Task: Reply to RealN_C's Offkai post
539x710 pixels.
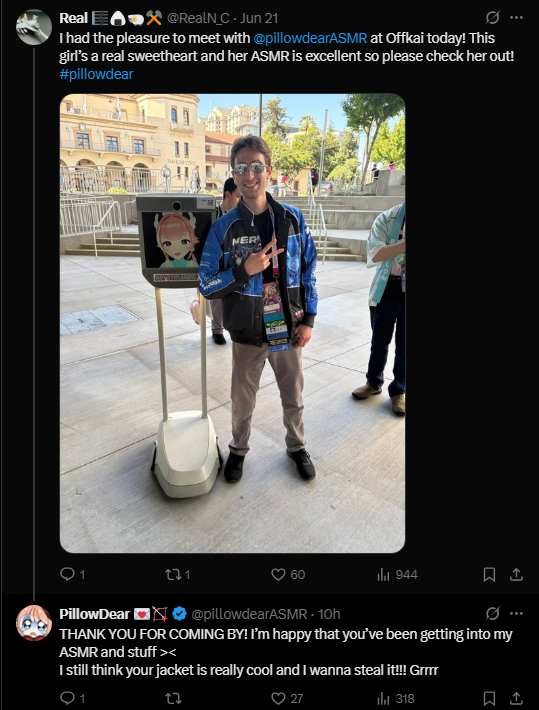Action: pos(72,575)
